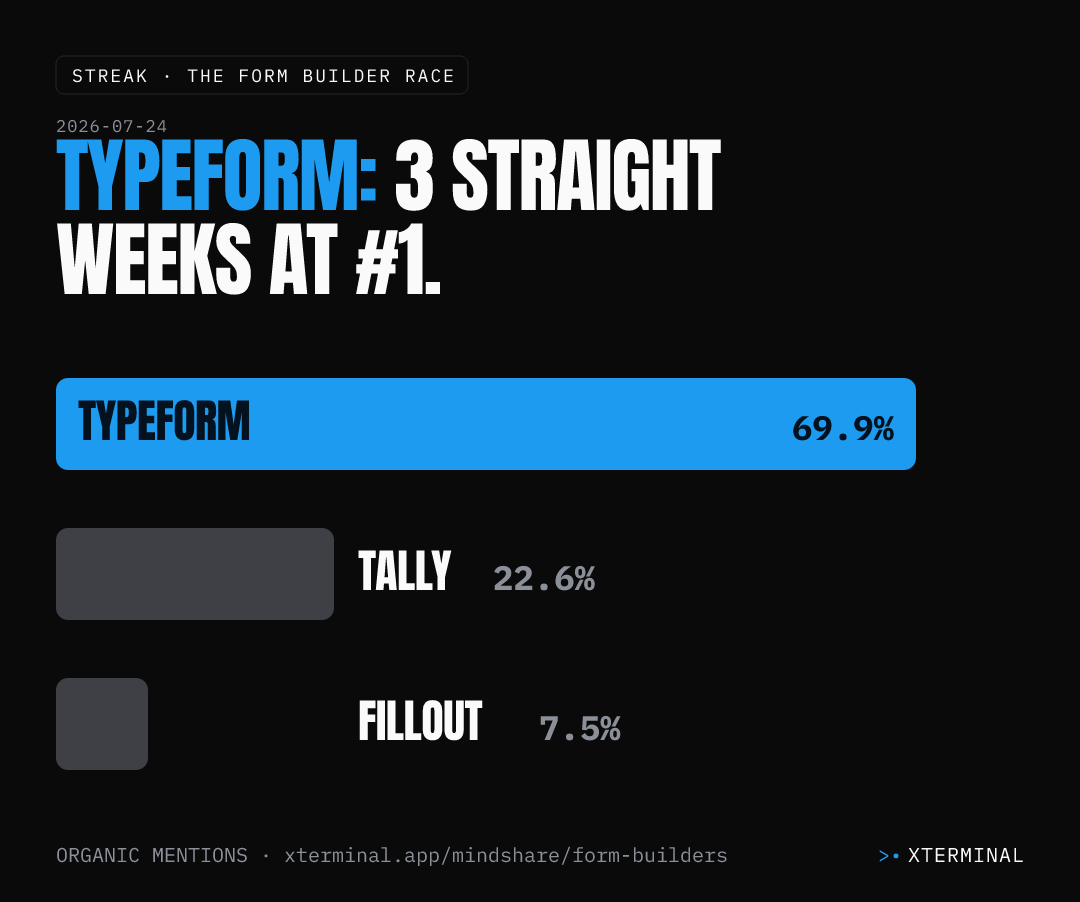Click the WEEKS AT #1. headline line
This screenshot has height=902, width=1080.
pyautogui.click(x=249, y=260)
